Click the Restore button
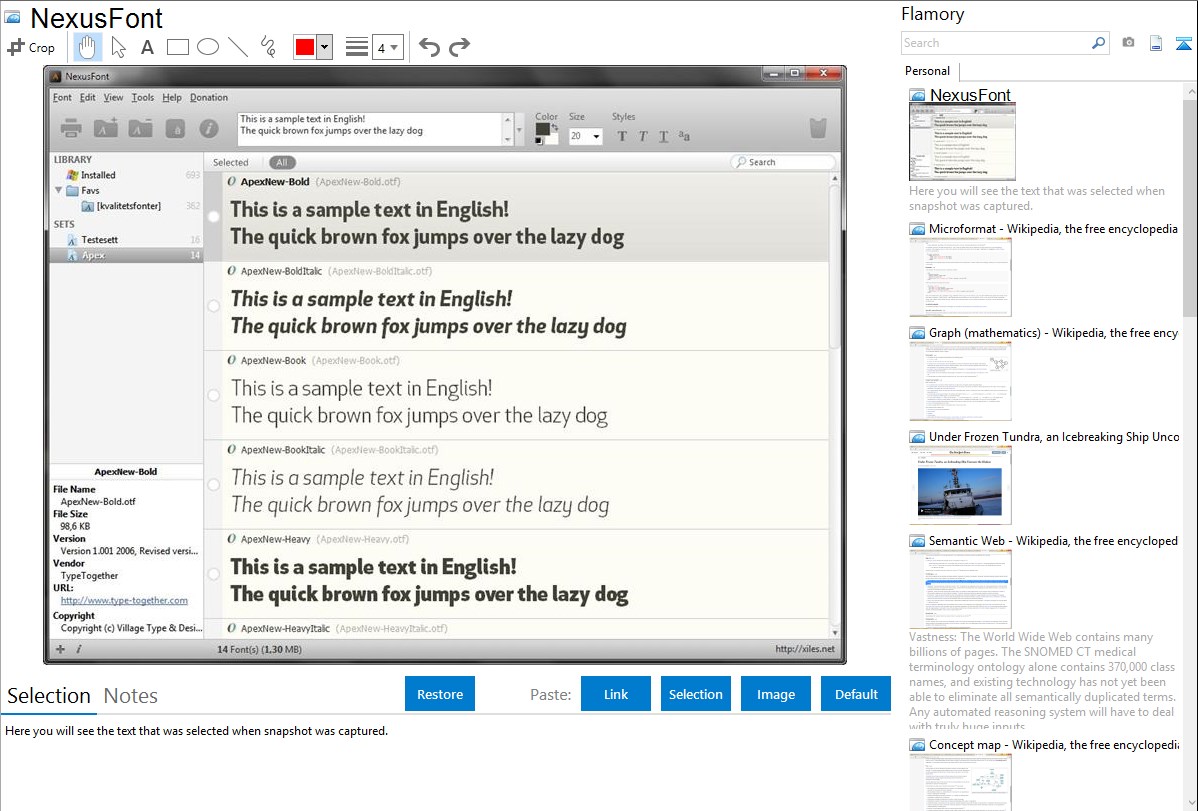Image resolution: width=1198 pixels, height=811 pixels. [x=440, y=694]
